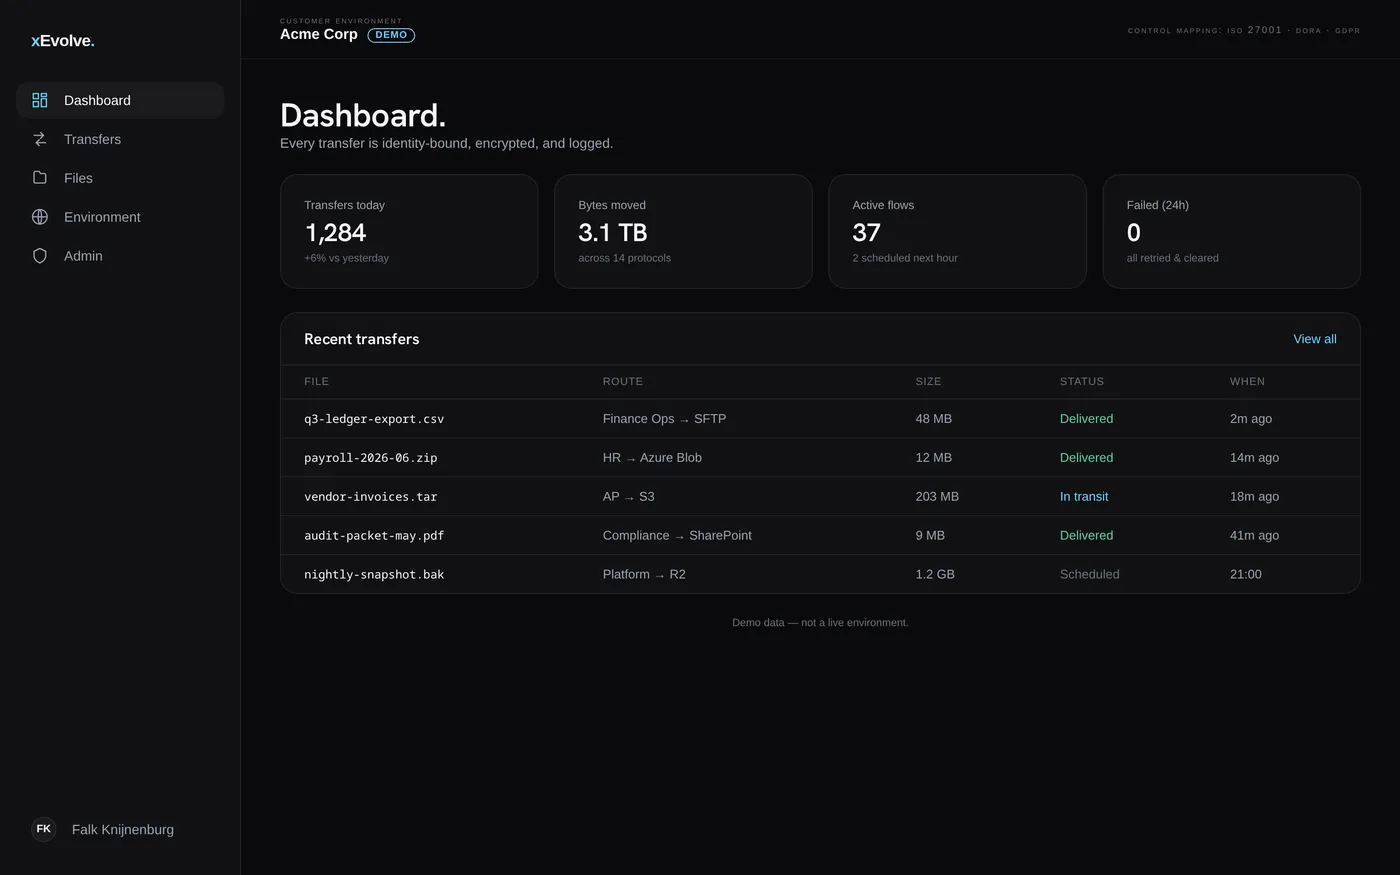
Task: Click route Finance Ops → SFTP
Action: (664, 419)
